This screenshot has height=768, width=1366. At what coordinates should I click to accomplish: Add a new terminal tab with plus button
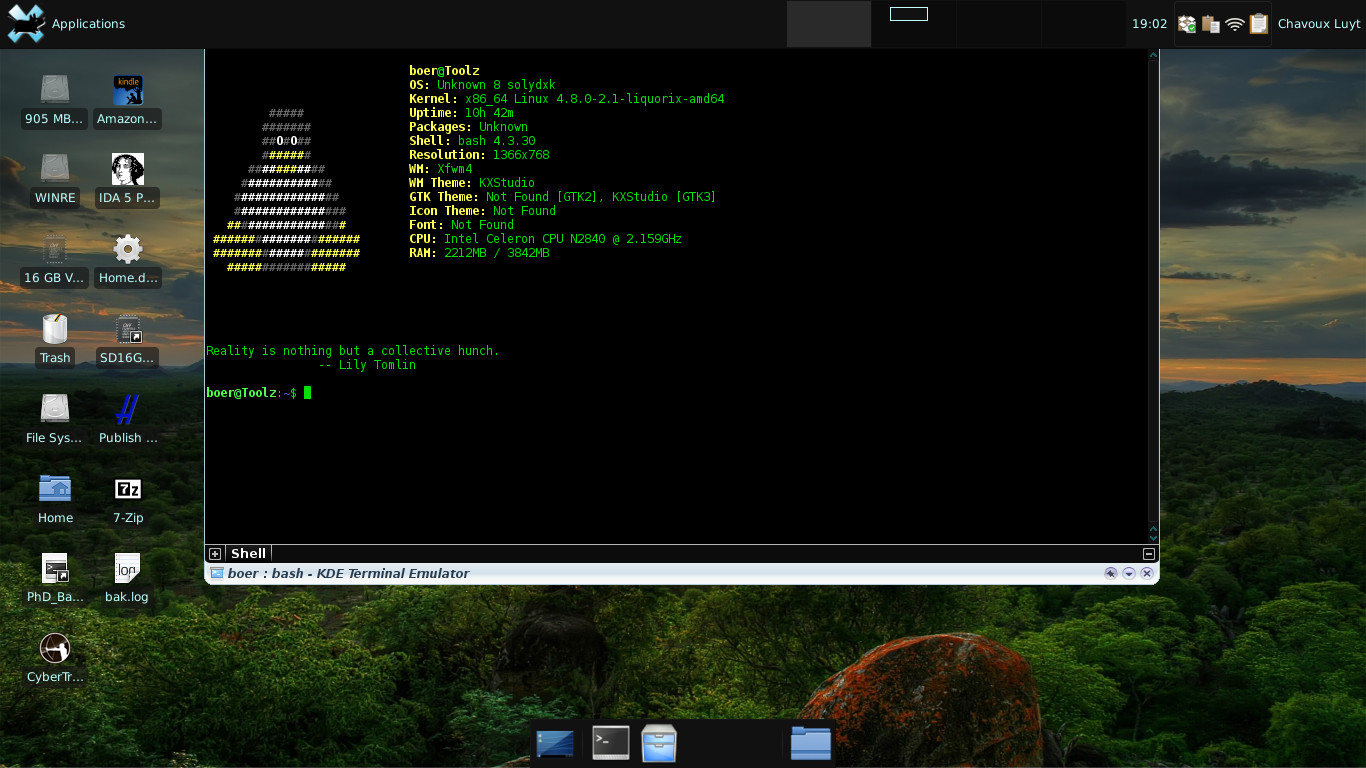(215, 554)
